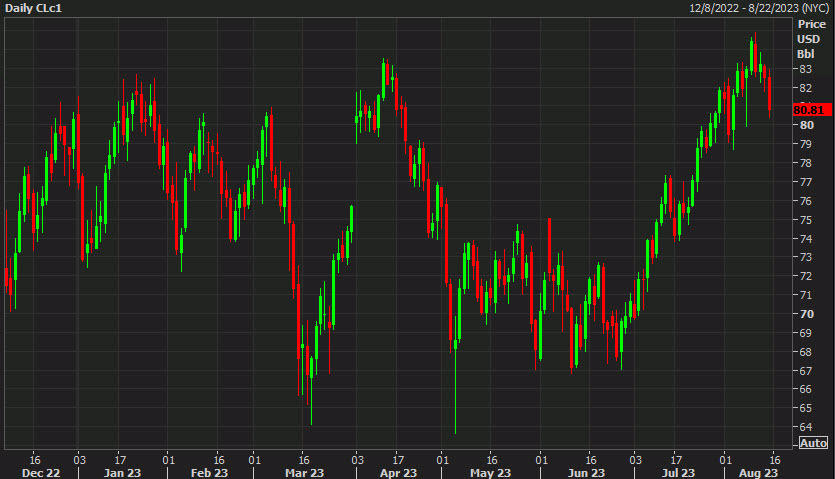The height and width of the screenshot is (479, 835).
Task: Click Mar 23 month label
Action: pos(304,473)
